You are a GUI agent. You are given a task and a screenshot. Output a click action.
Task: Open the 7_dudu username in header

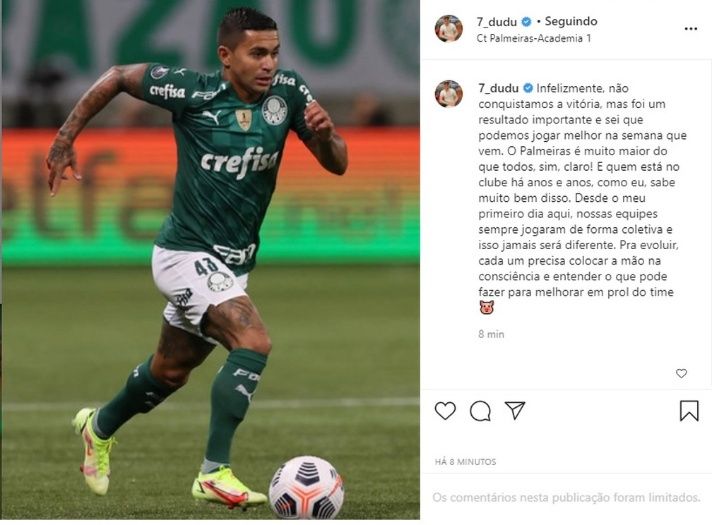click(497, 22)
